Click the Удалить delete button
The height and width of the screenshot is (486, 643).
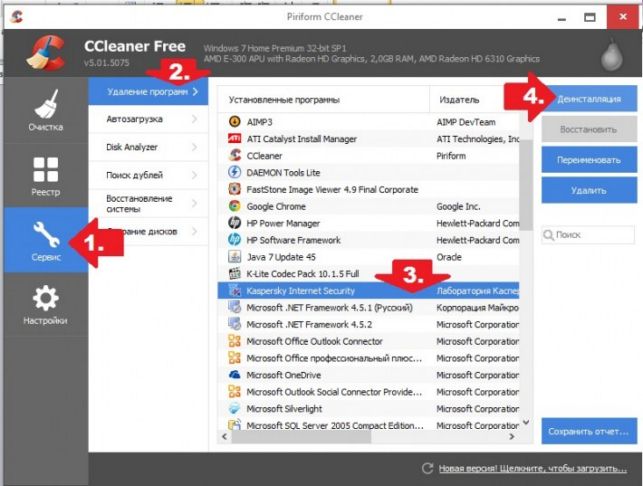click(x=589, y=190)
